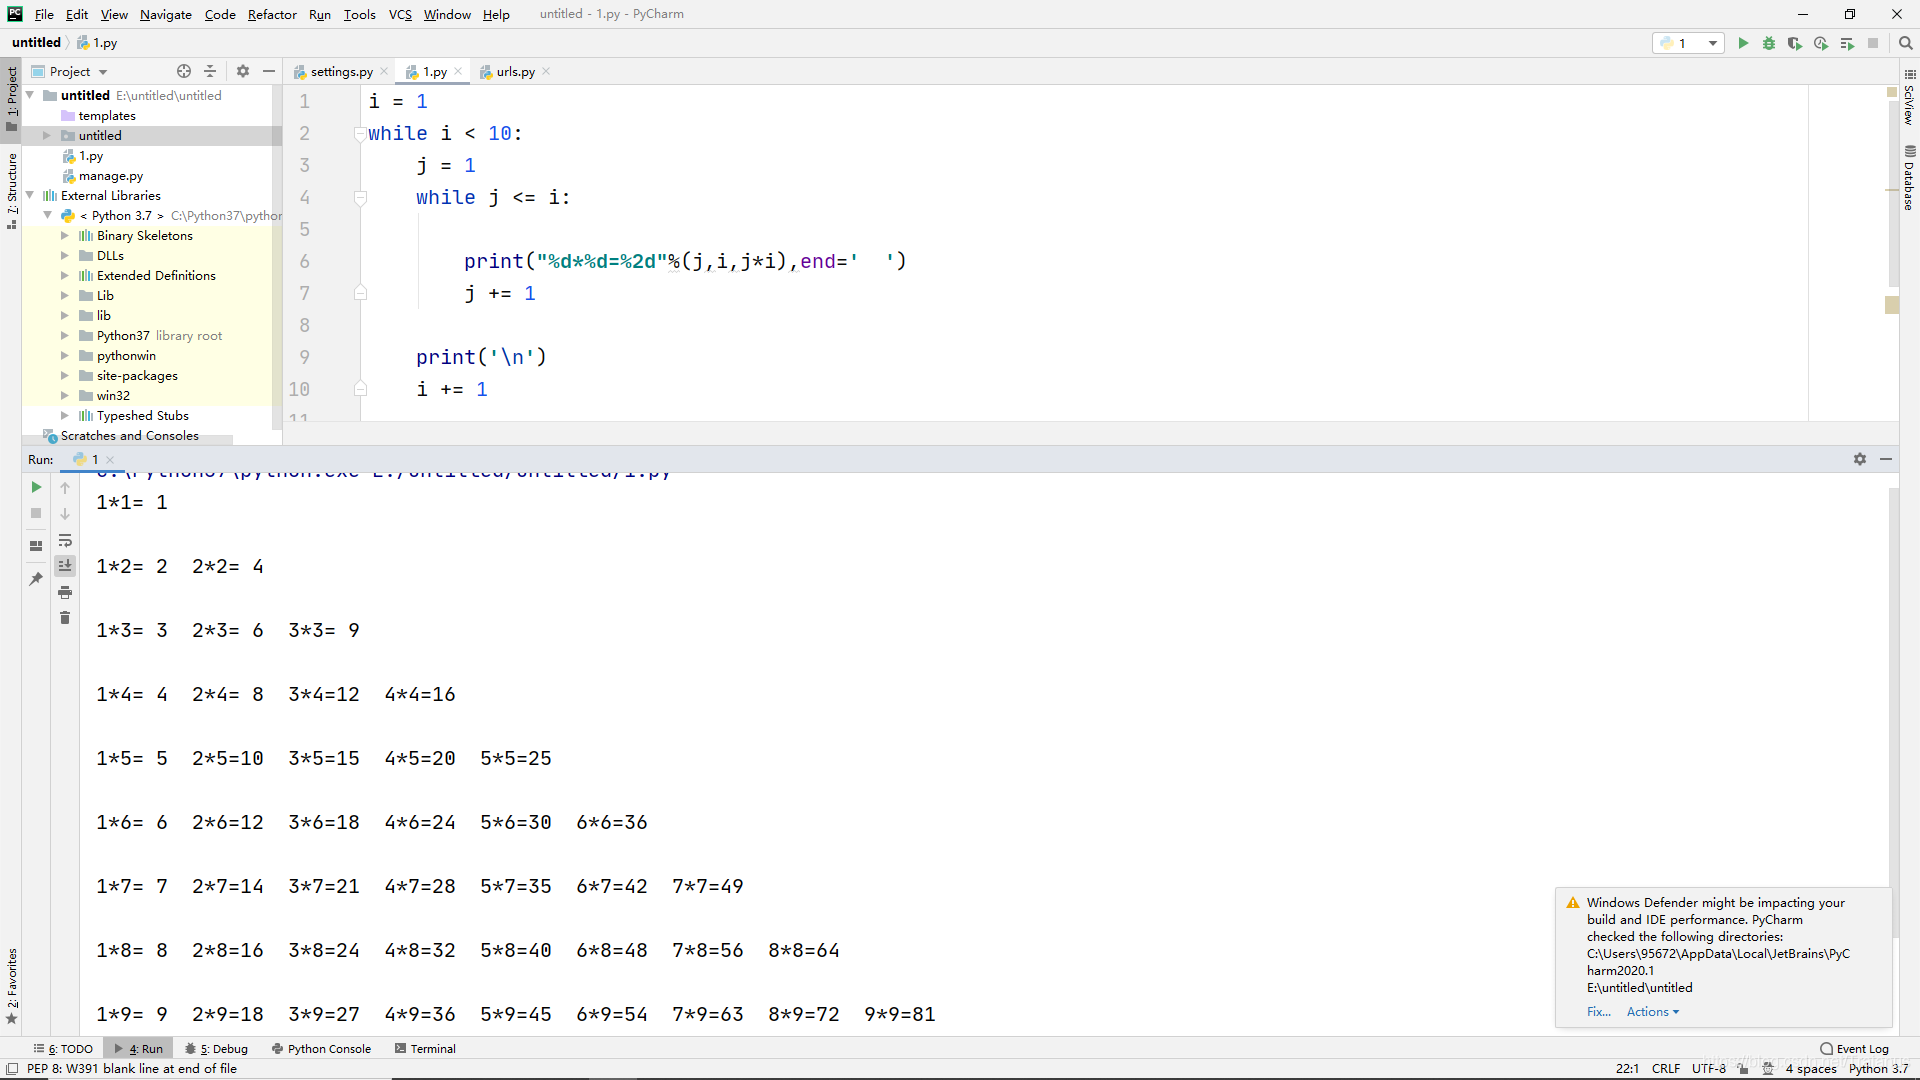Toggle file read-only lock icon in status bar
The height and width of the screenshot is (1080, 1920).
click(x=1743, y=1068)
